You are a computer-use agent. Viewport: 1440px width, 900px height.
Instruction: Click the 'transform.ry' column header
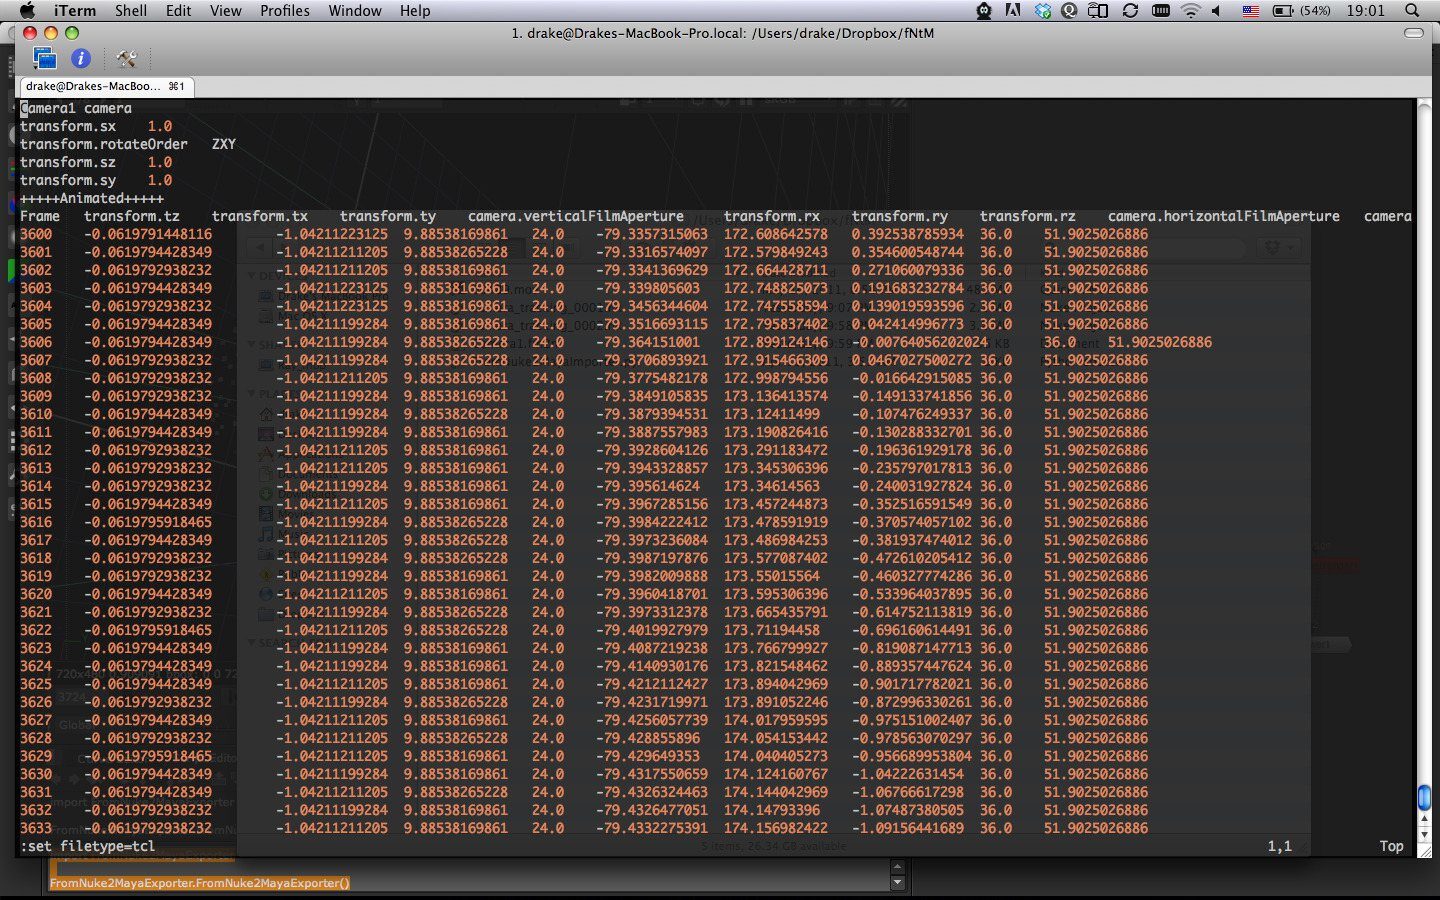point(900,216)
